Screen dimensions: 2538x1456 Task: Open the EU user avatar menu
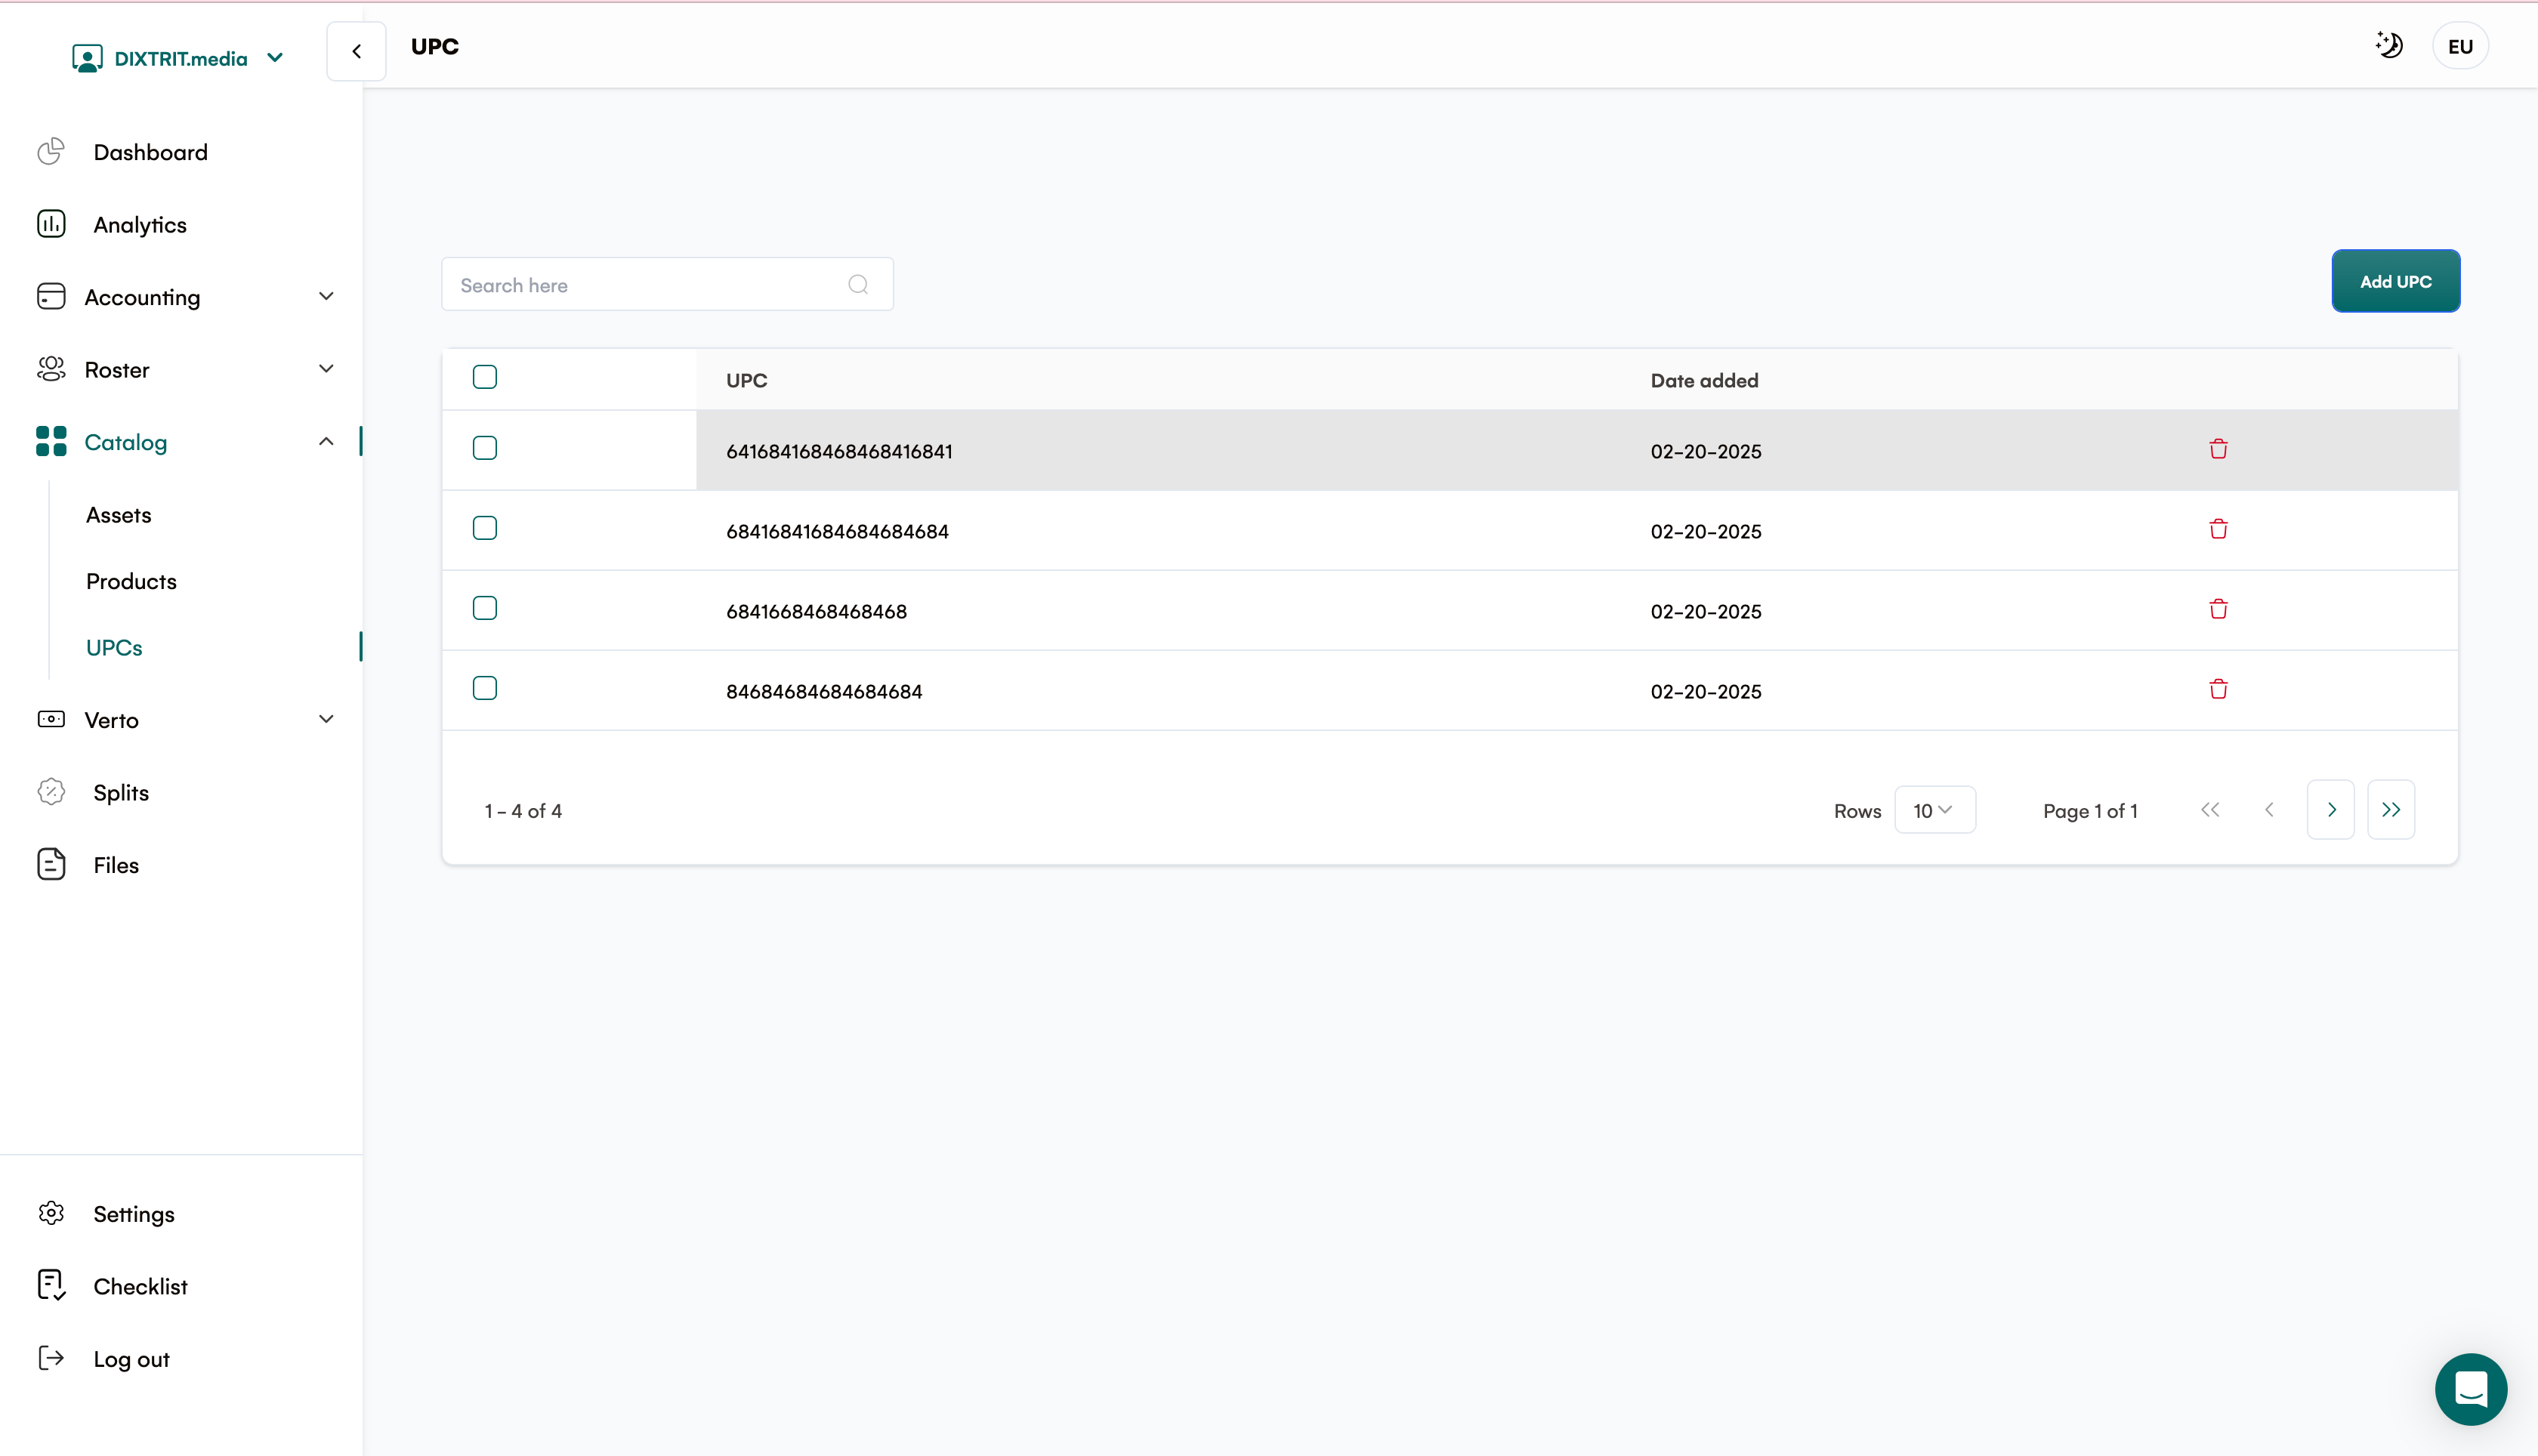point(2460,46)
